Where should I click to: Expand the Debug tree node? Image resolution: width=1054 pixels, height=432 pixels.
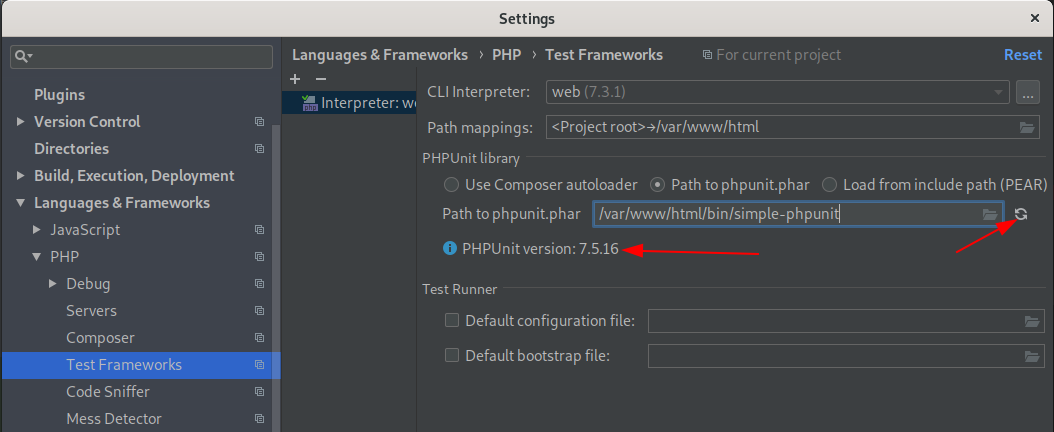52,284
